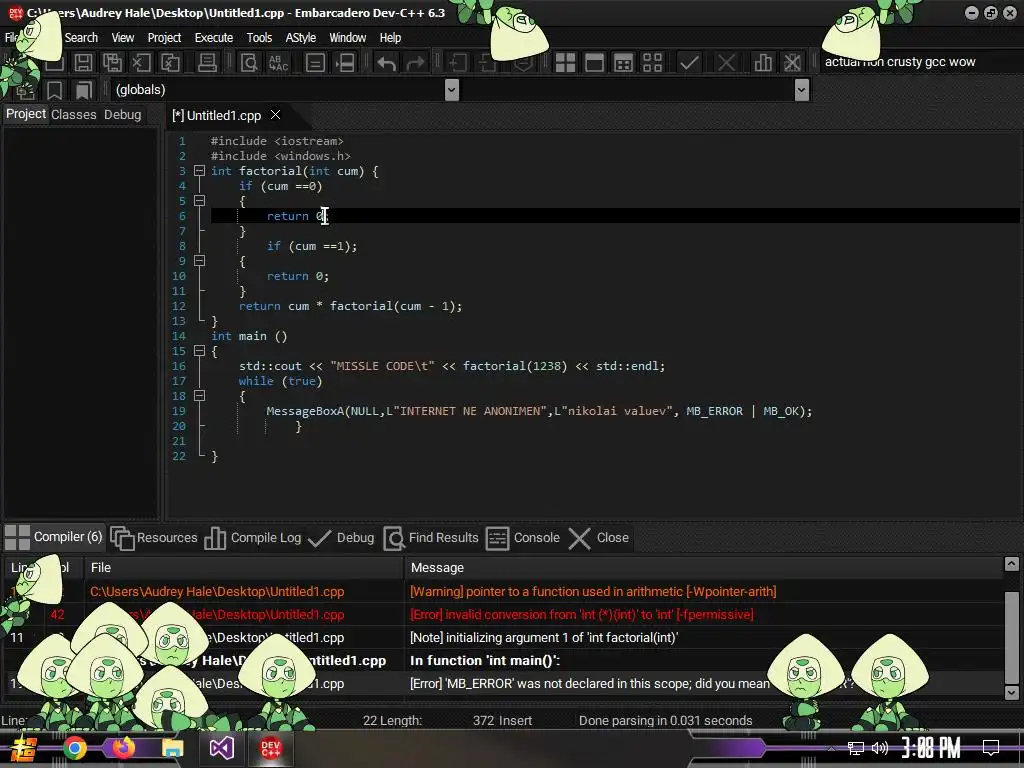Collapse the while loop fold at line 18
Viewport: 1024px width, 768px height.
coord(200,396)
